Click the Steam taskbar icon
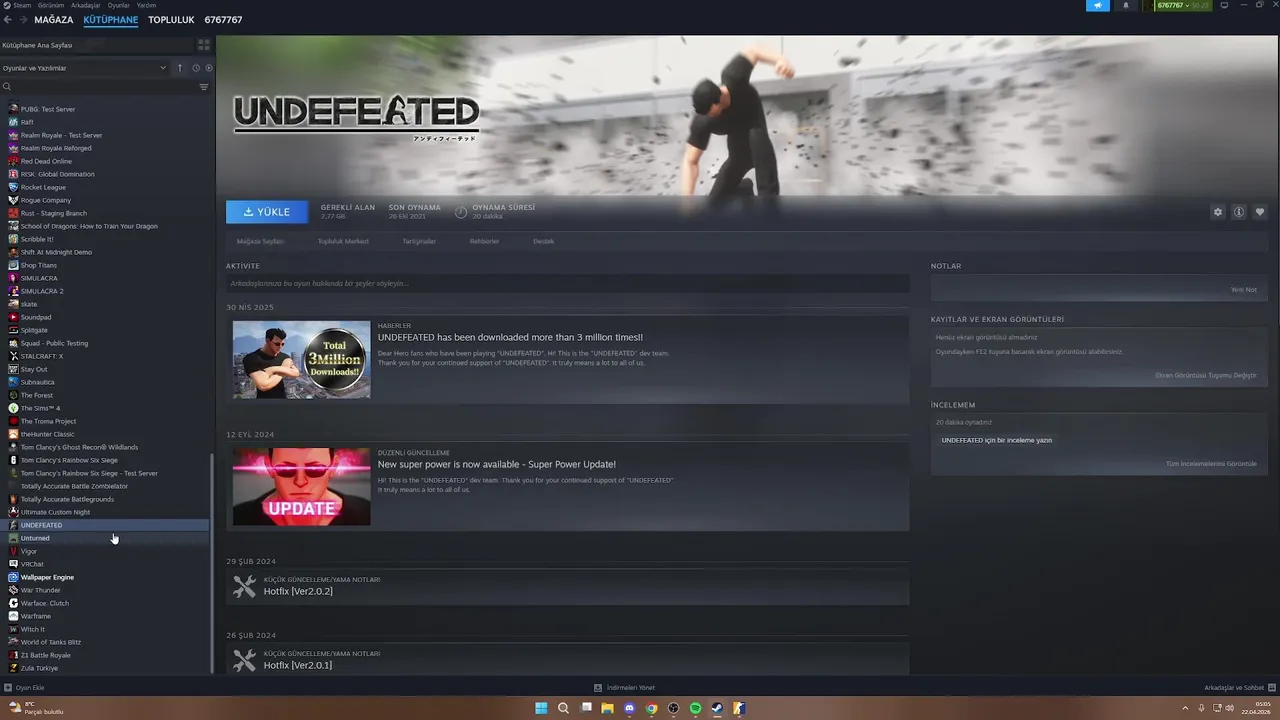The width and height of the screenshot is (1280, 720). [x=717, y=708]
